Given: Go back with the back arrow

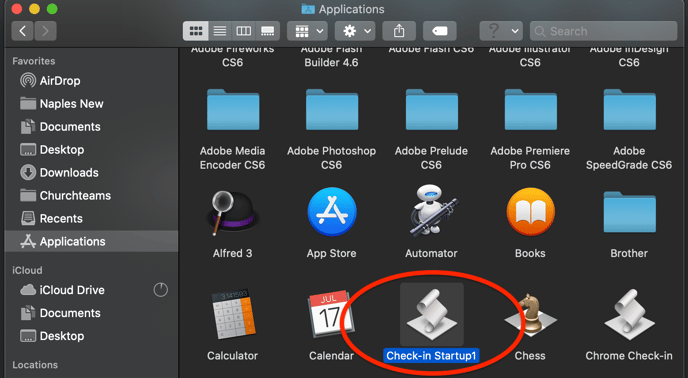Looking at the screenshot, I should [22, 31].
